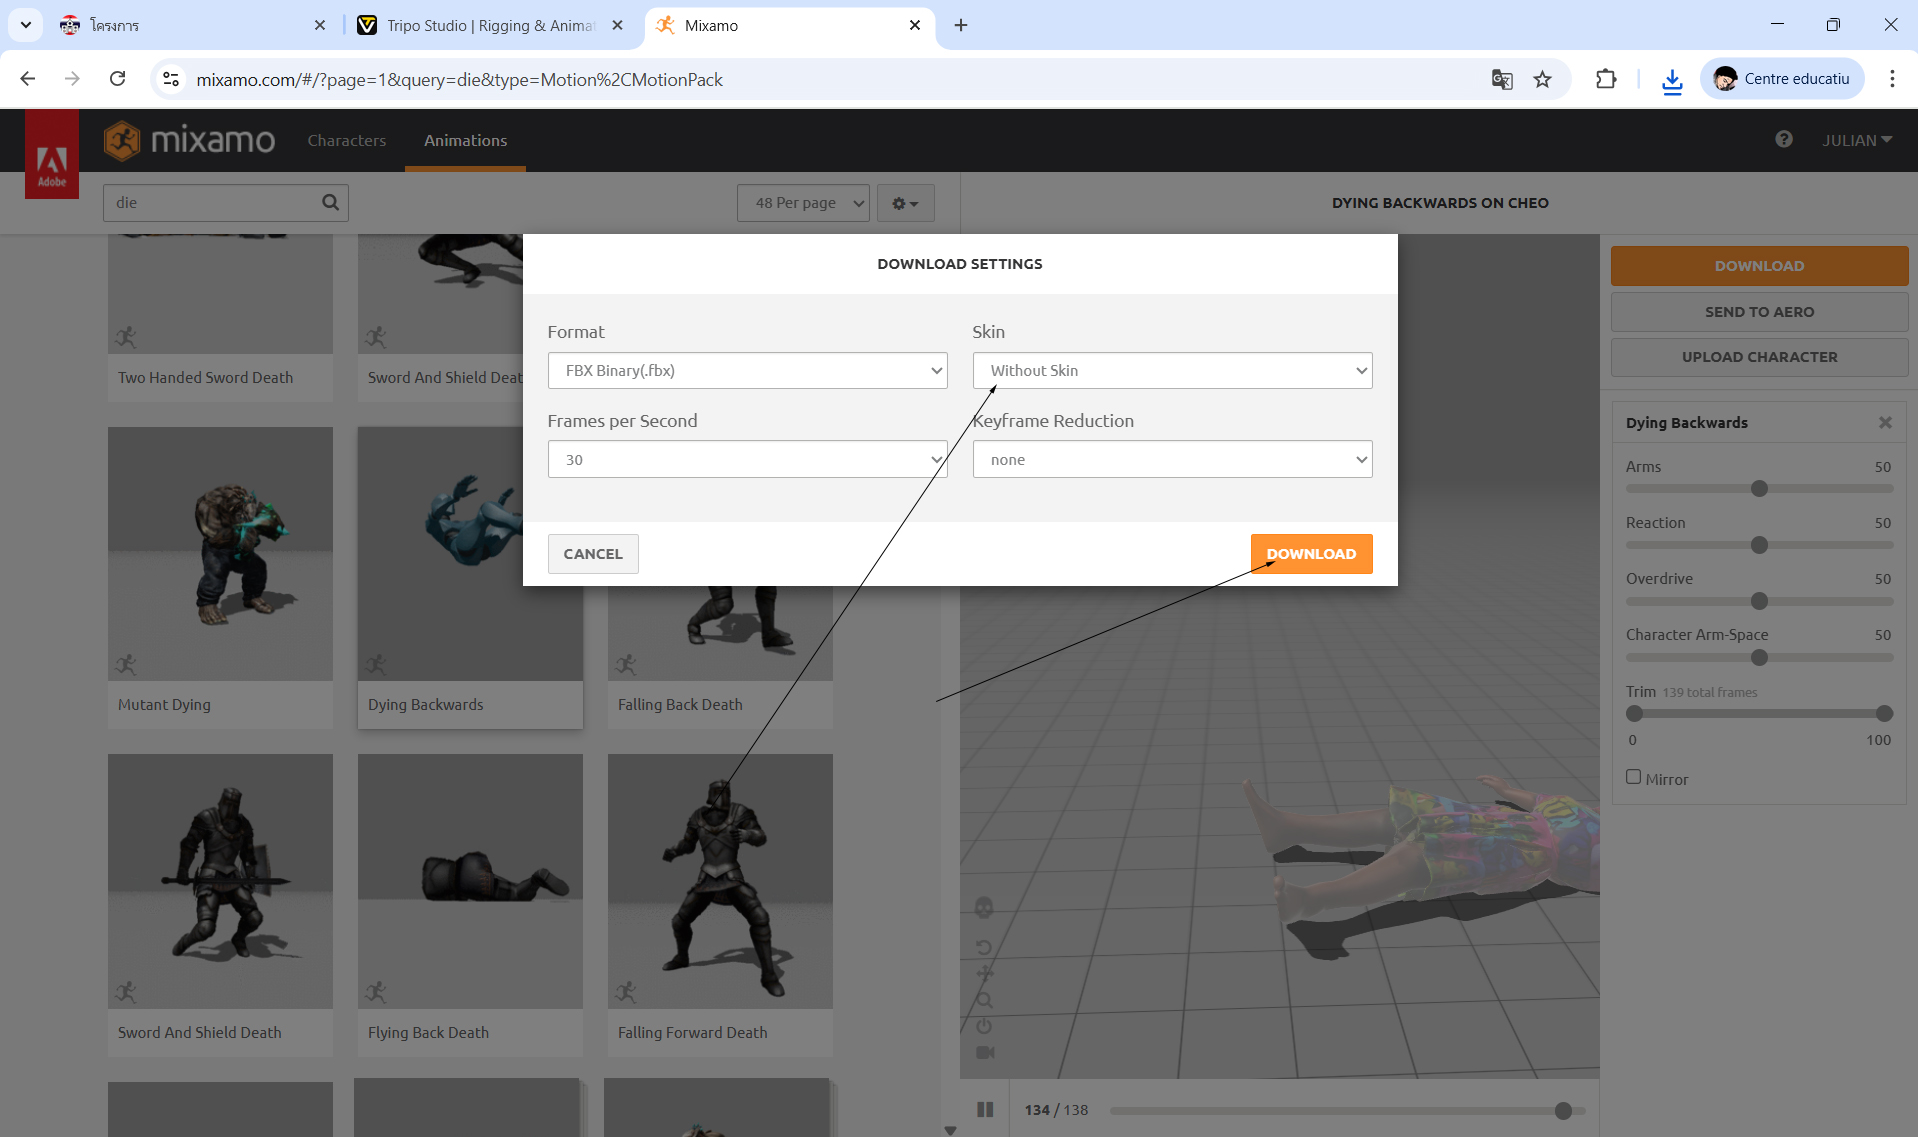Open the Keyframe Reduction dropdown

(x=1172, y=460)
